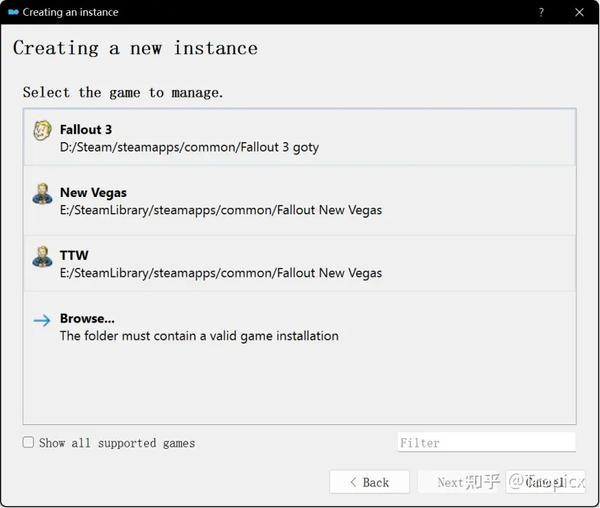Go Back to previous step
600x508 pixels.
[x=369, y=482]
